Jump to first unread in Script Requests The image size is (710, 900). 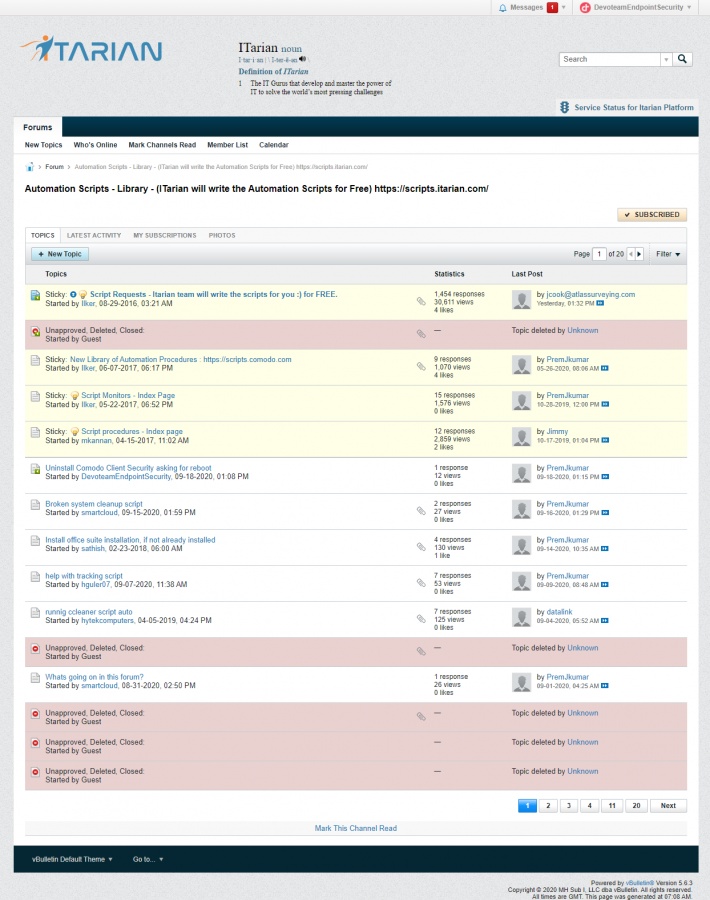coord(73,294)
